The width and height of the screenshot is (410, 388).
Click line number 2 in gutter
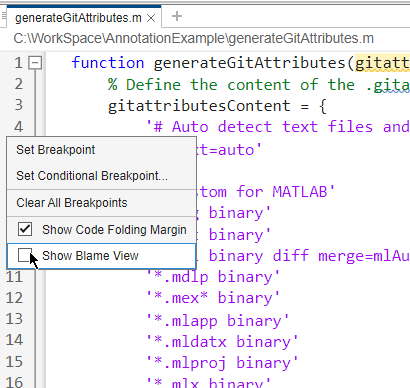click(18, 84)
